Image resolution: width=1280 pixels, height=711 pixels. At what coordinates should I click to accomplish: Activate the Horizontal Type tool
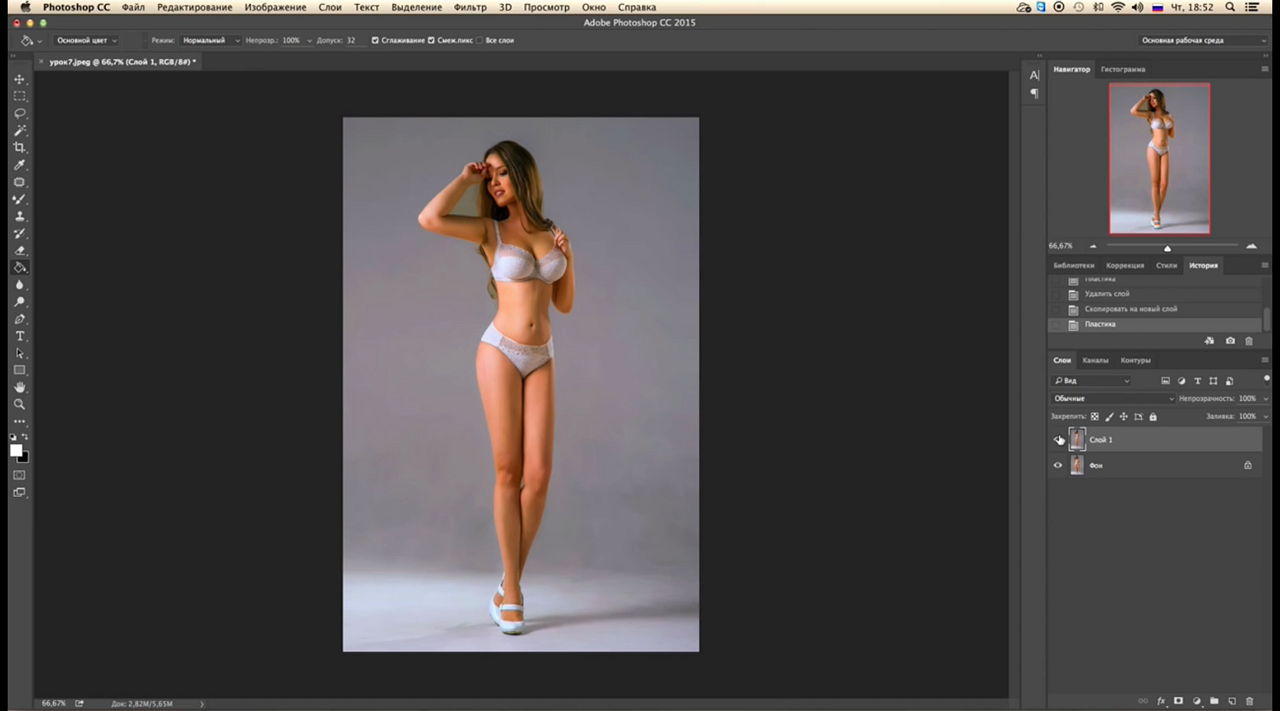pos(19,336)
